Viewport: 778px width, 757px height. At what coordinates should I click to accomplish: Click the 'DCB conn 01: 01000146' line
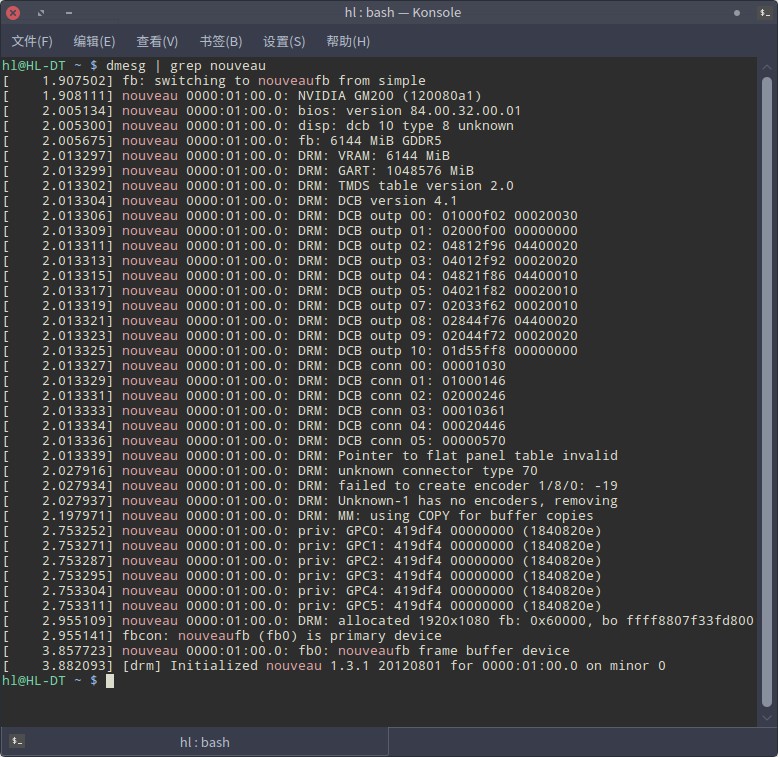pos(254,380)
